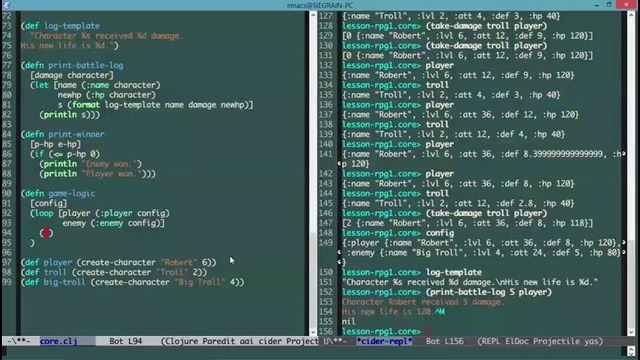Click REPL input cursor on line 156
Viewport: 640px width, 360px height.
pos(428,331)
